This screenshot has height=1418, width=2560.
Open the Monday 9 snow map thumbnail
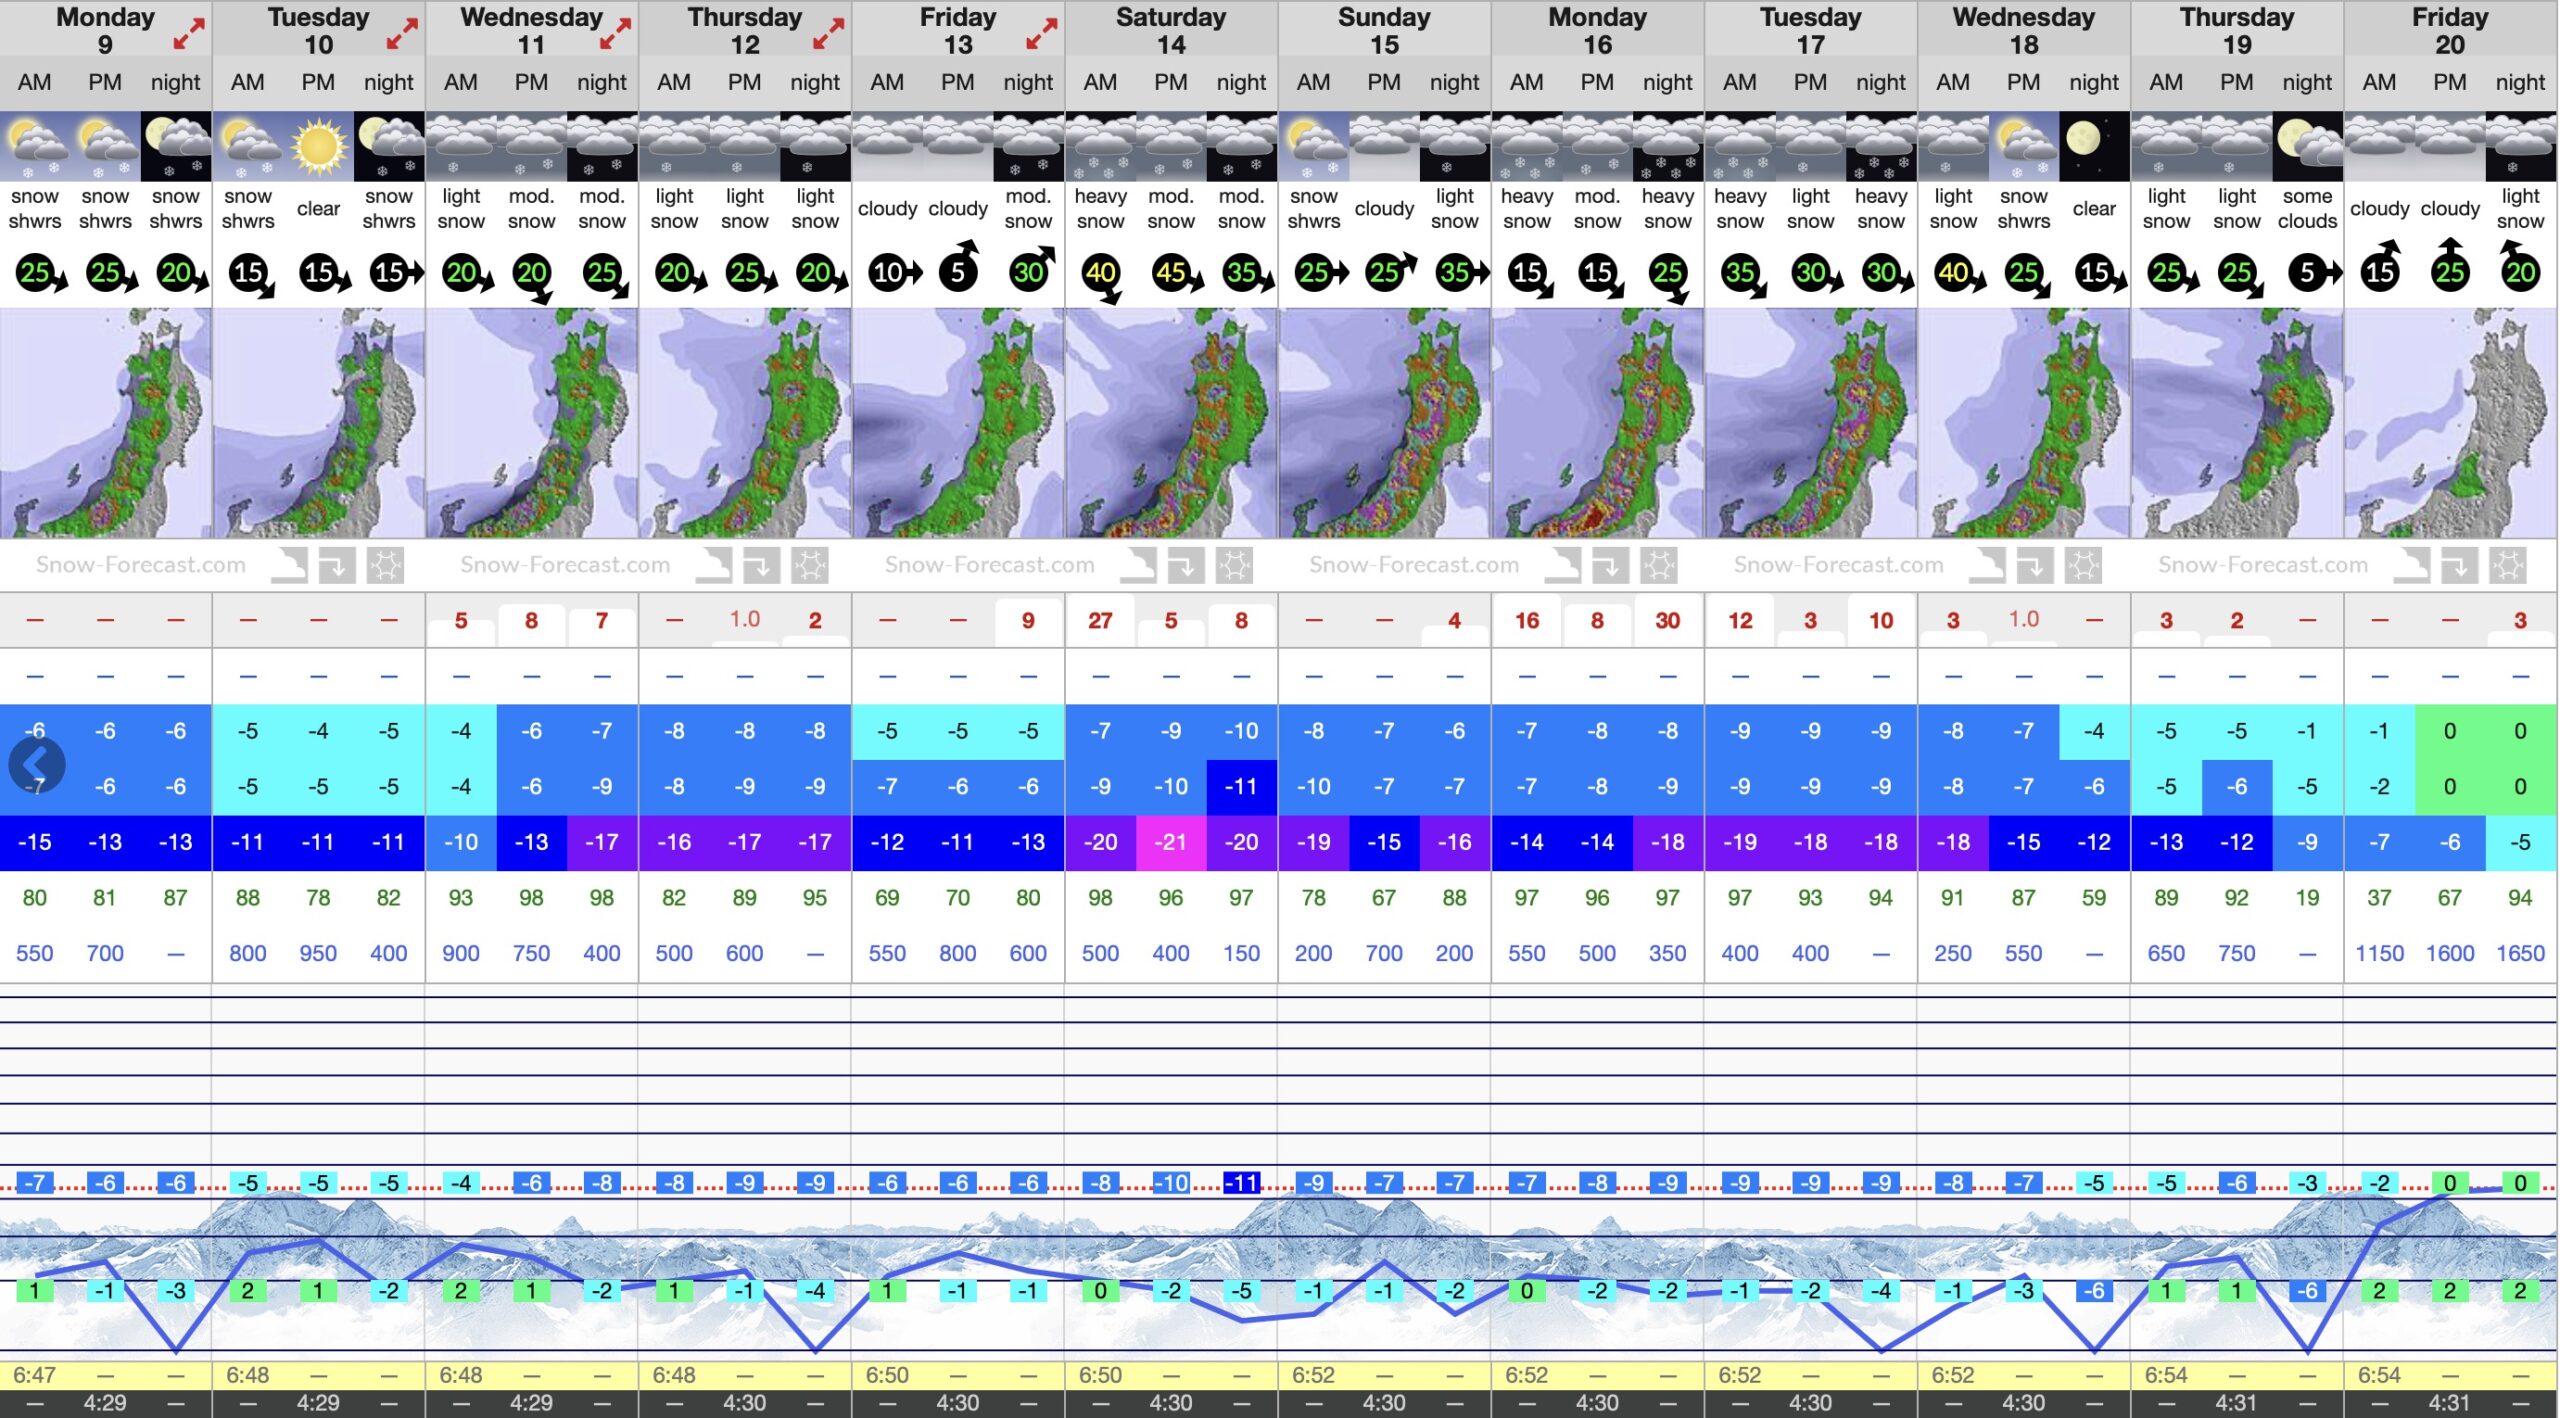tap(106, 422)
